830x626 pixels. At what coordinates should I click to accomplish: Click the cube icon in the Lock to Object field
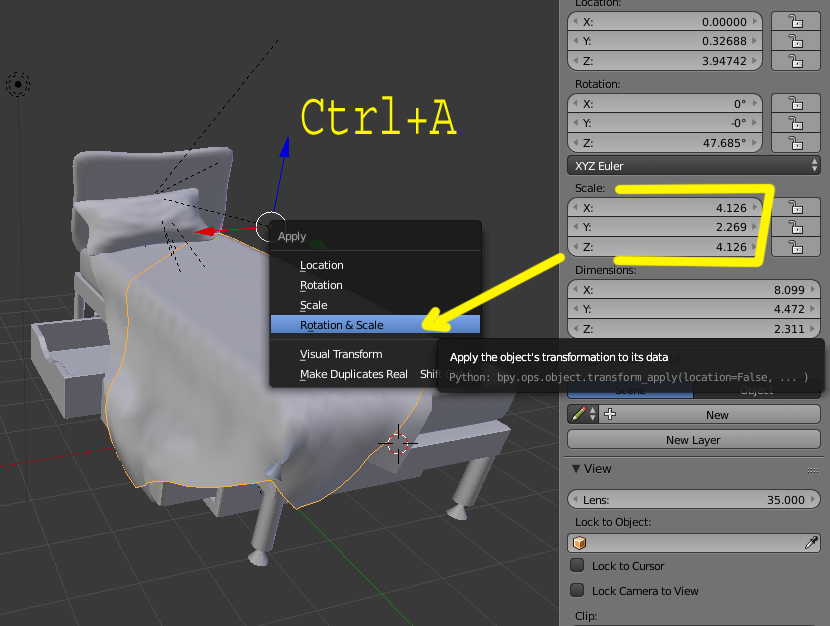(580, 543)
